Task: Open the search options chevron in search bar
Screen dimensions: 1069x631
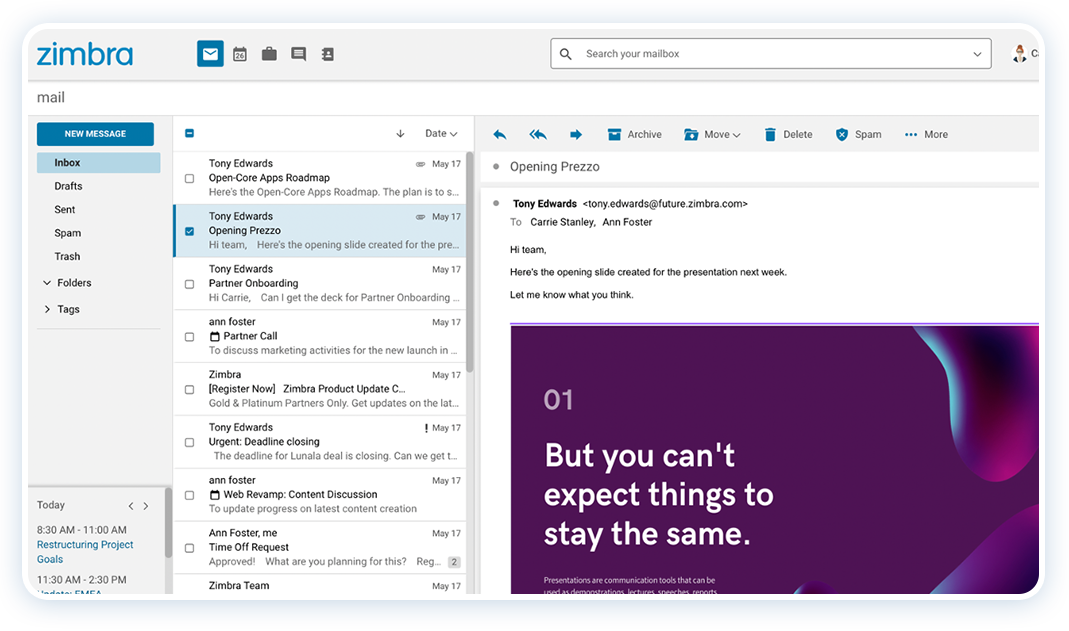Action: pyautogui.click(x=977, y=53)
